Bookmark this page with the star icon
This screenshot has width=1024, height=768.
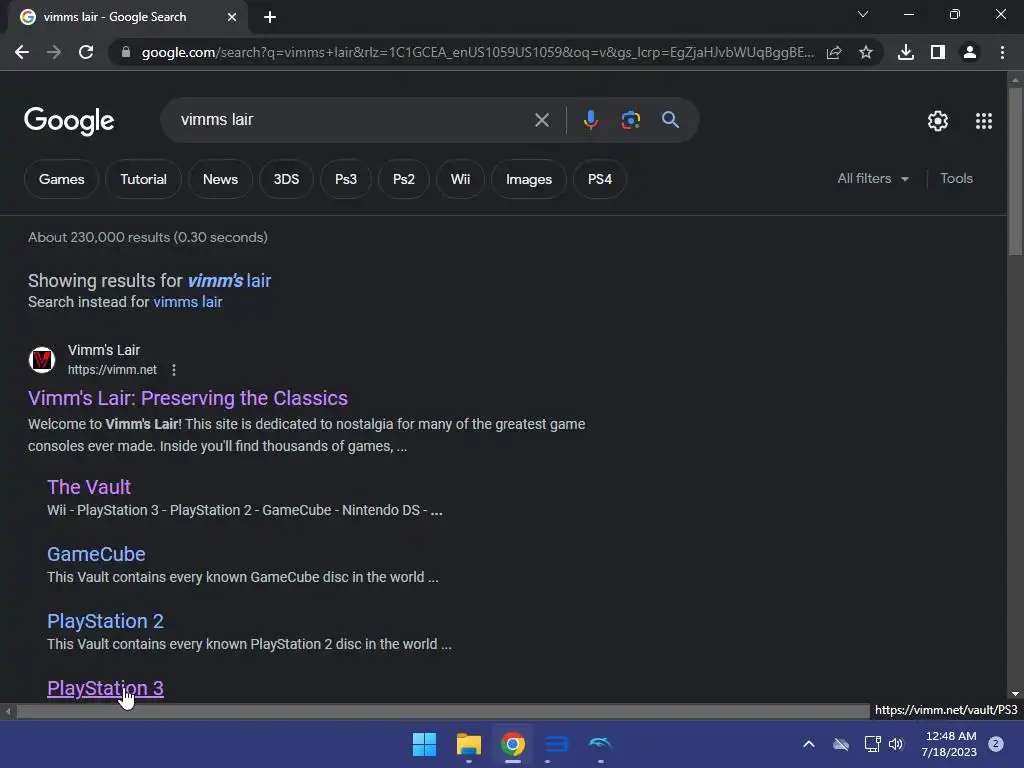(865, 52)
